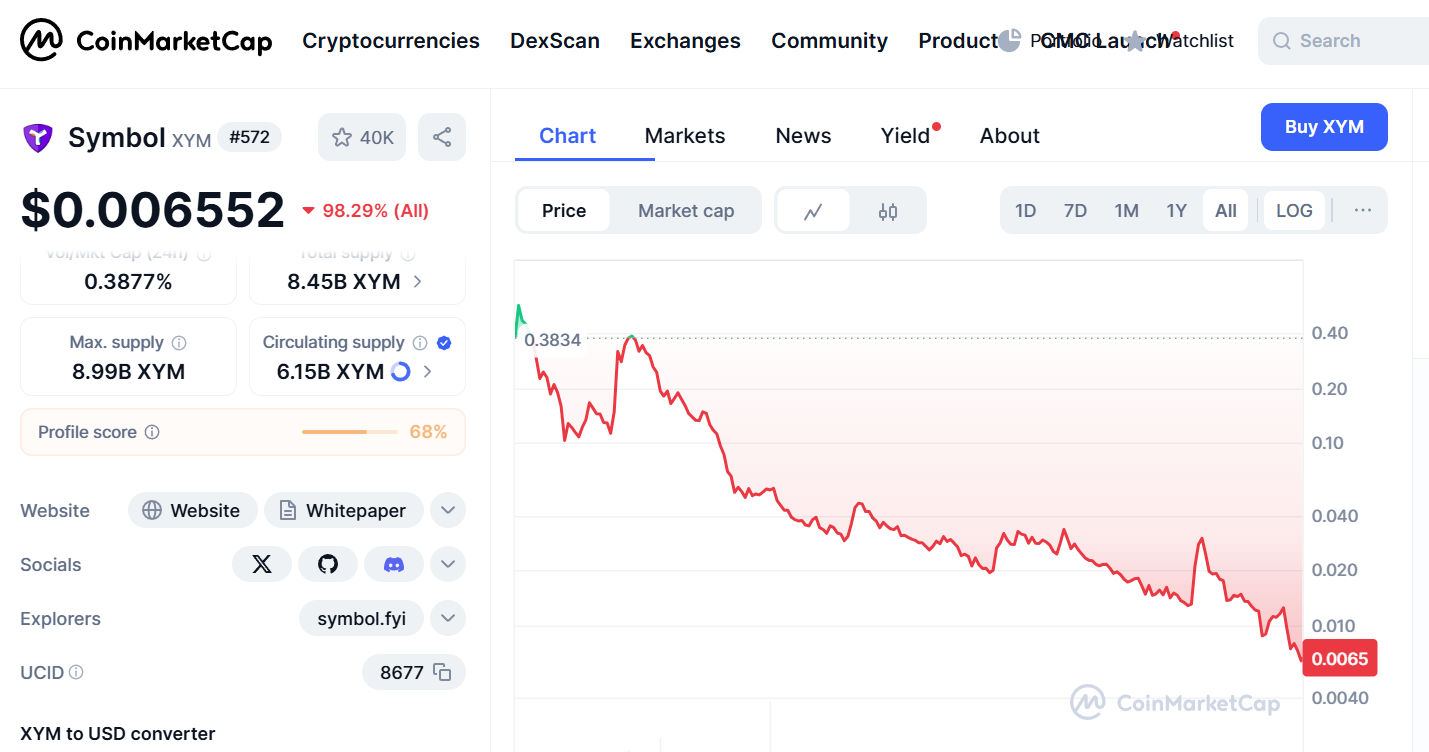This screenshot has height=752, width=1429.
Task: Select the Market cap chart toggle
Action: tap(686, 211)
